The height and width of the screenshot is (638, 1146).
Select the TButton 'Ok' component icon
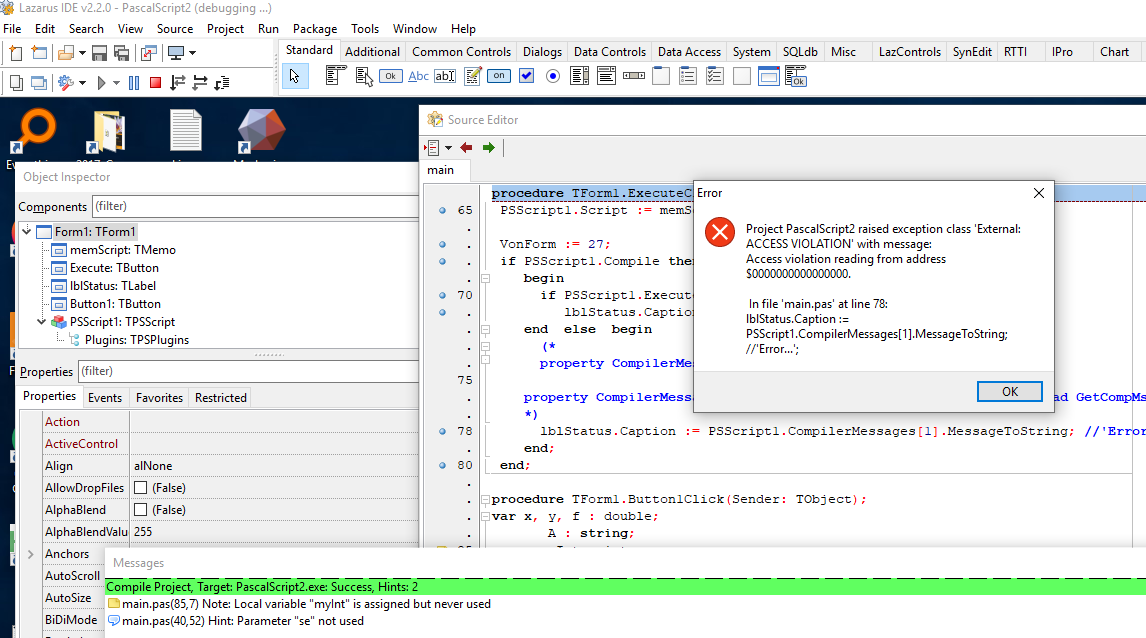click(x=390, y=76)
